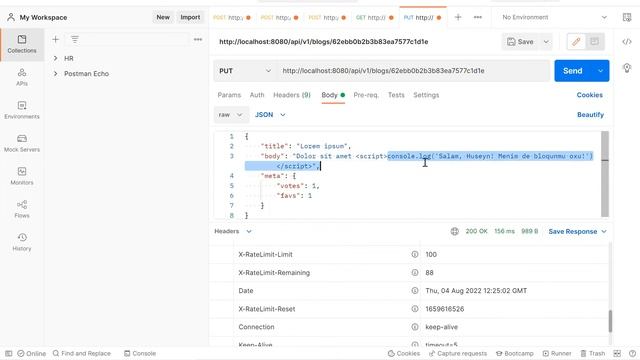Open a new request tab
This screenshot has width=640, height=360.
pyautogui.click(x=458, y=17)
